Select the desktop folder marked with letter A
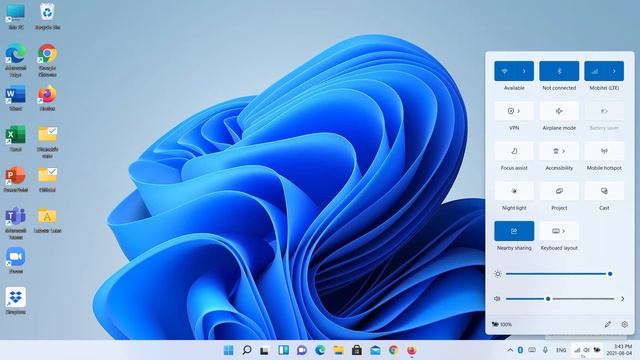This screenshot has height=360, width=640. pos(47,220)
